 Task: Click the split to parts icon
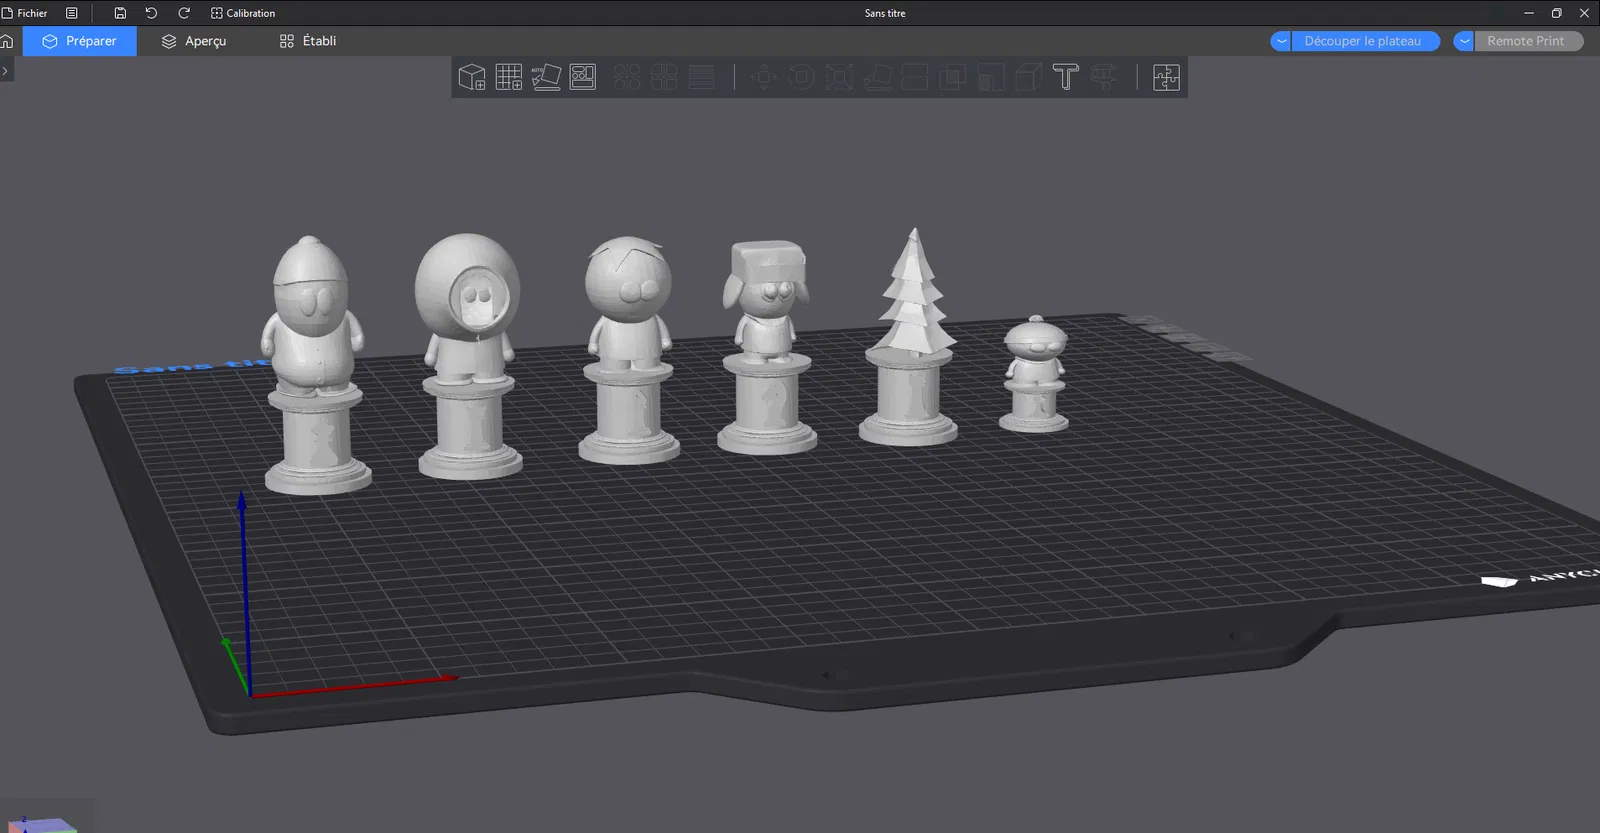pos(664,77)
